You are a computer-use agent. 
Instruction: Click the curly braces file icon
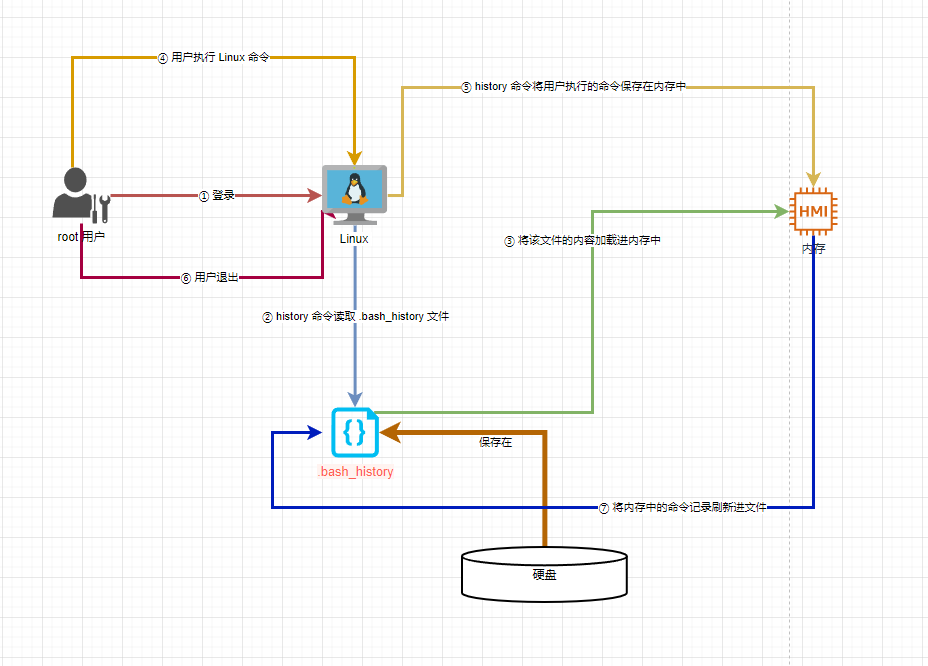tap(355, 433)
